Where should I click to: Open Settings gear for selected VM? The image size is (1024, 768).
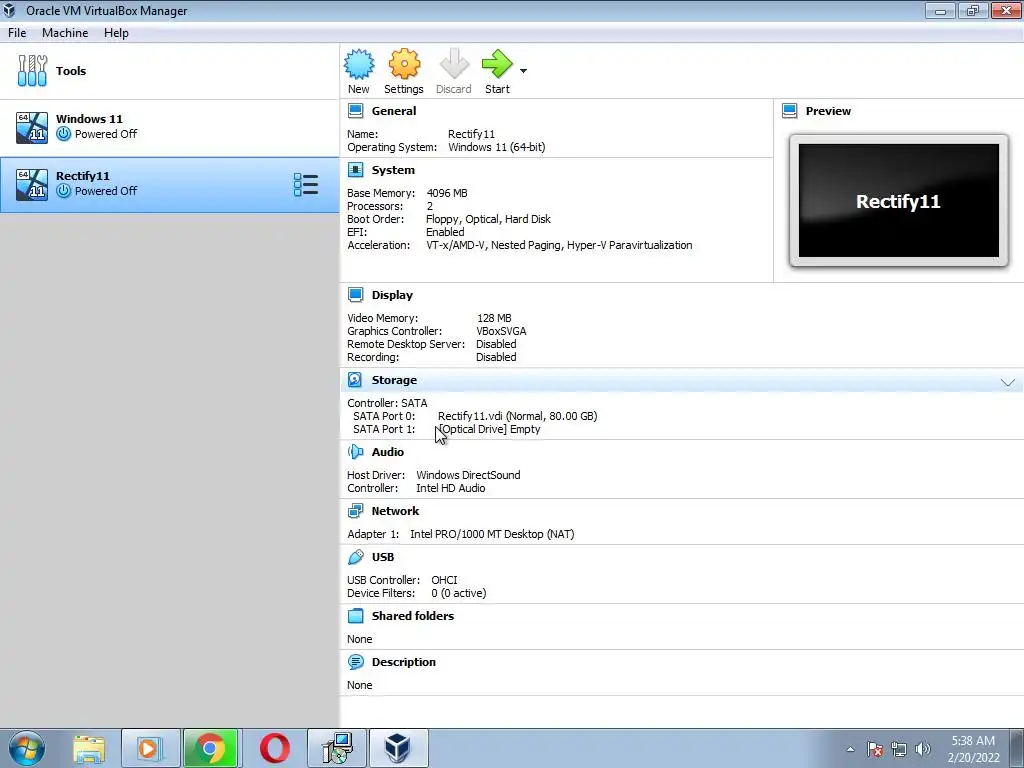[404, 64]
